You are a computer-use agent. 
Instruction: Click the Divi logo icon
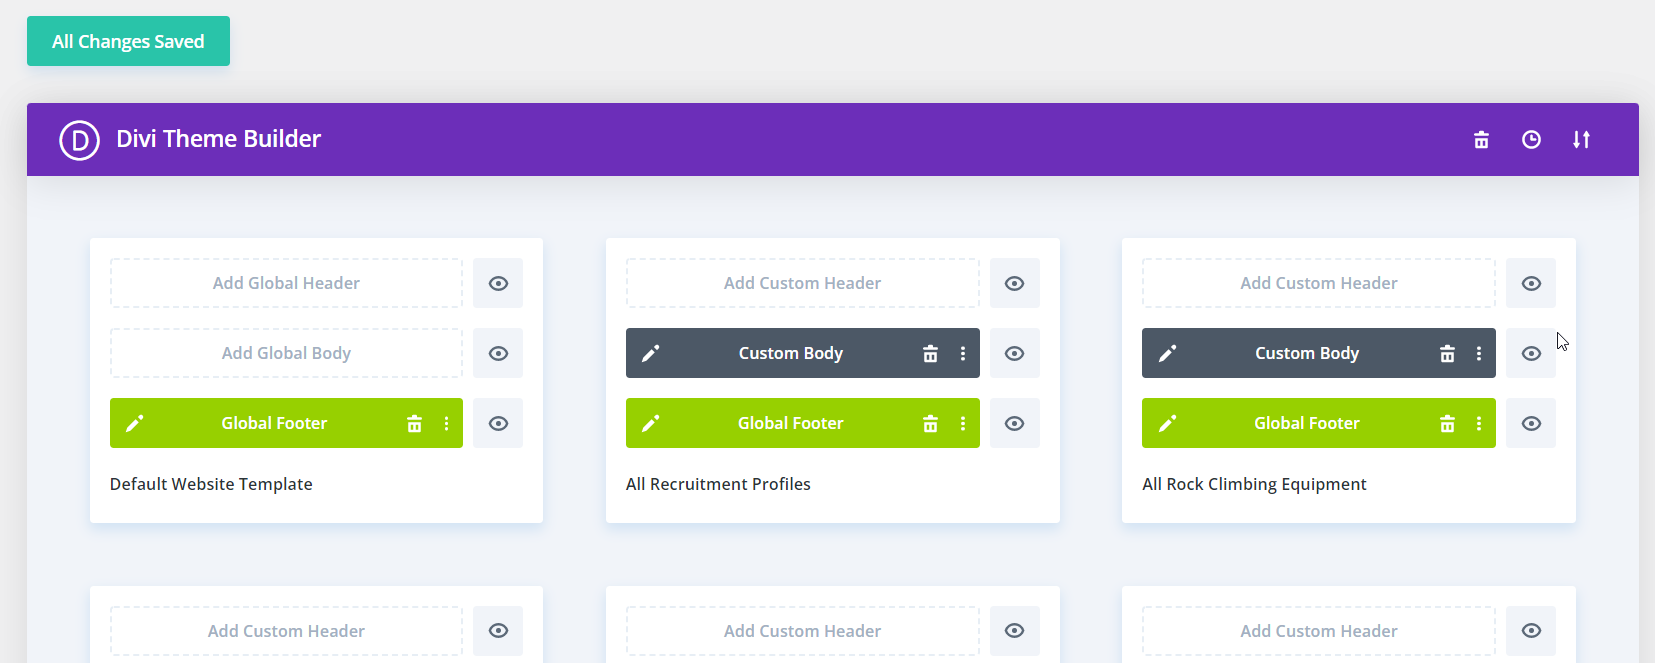click(79, 140)
